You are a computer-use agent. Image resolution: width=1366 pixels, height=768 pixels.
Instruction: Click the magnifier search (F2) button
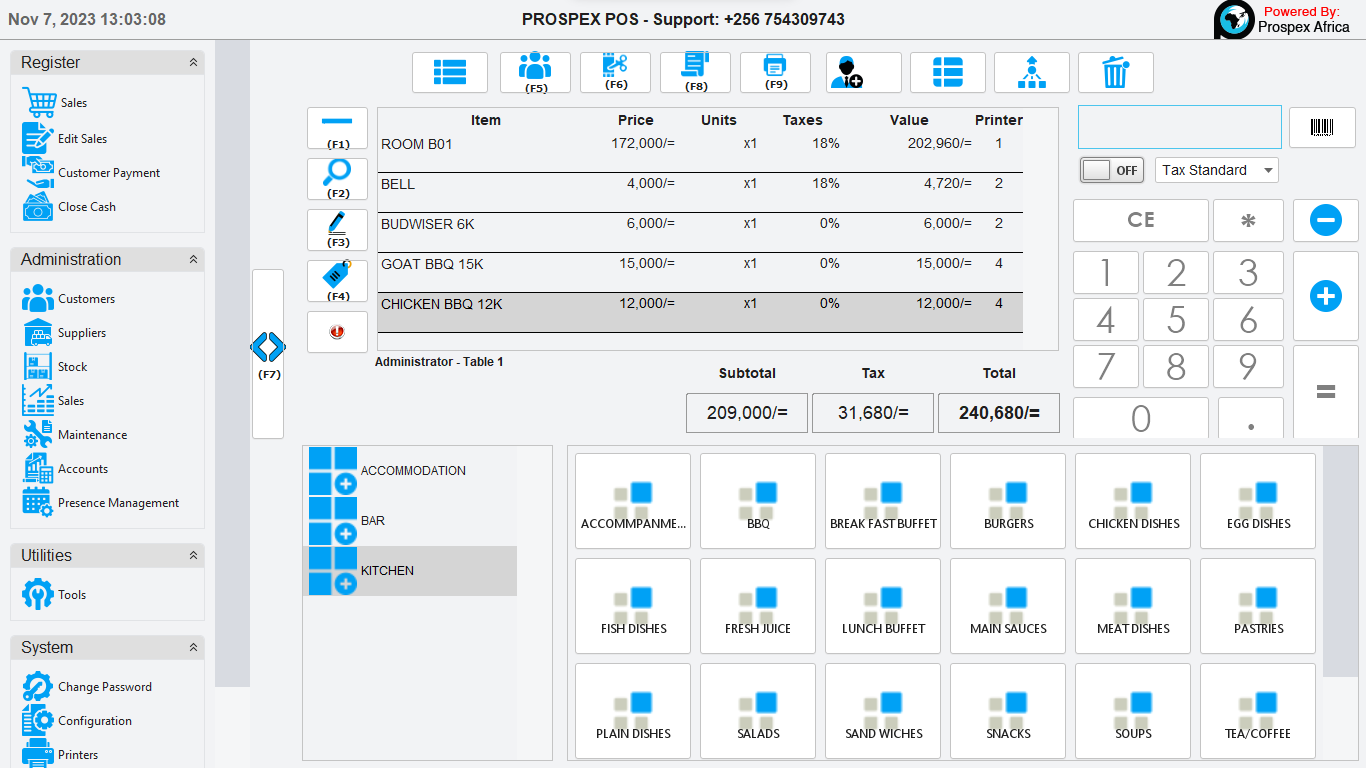click(337, 178)
